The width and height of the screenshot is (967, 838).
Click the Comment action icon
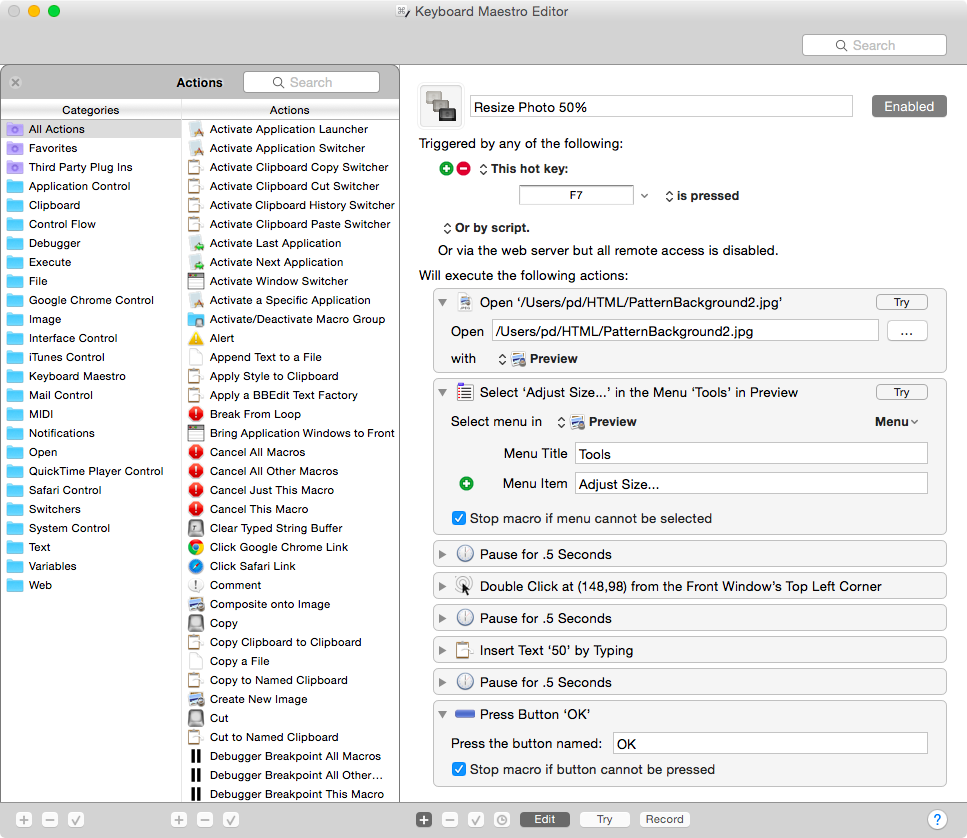coord(195,585)
